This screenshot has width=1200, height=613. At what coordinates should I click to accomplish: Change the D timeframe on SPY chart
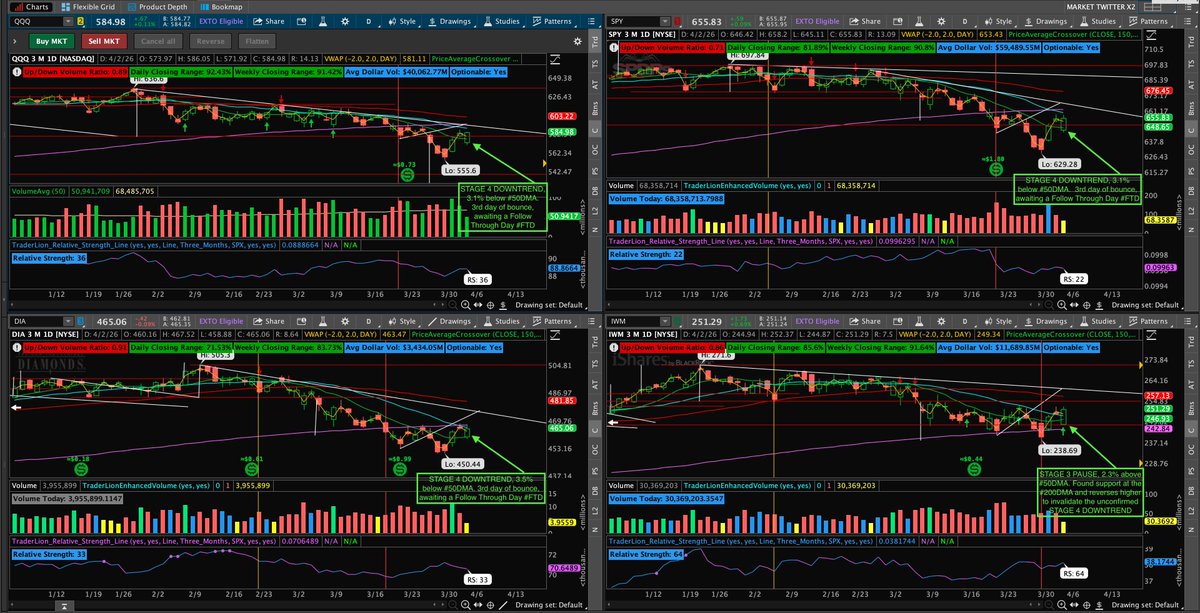pos(966,21)
